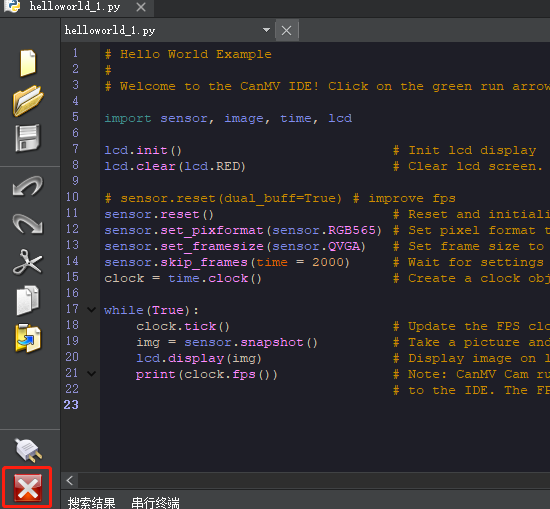The height and width of the screenshot is (509, 550).
Task: Click the horizontal scrollbar left arrow
Action: click(x=70, y=481)
